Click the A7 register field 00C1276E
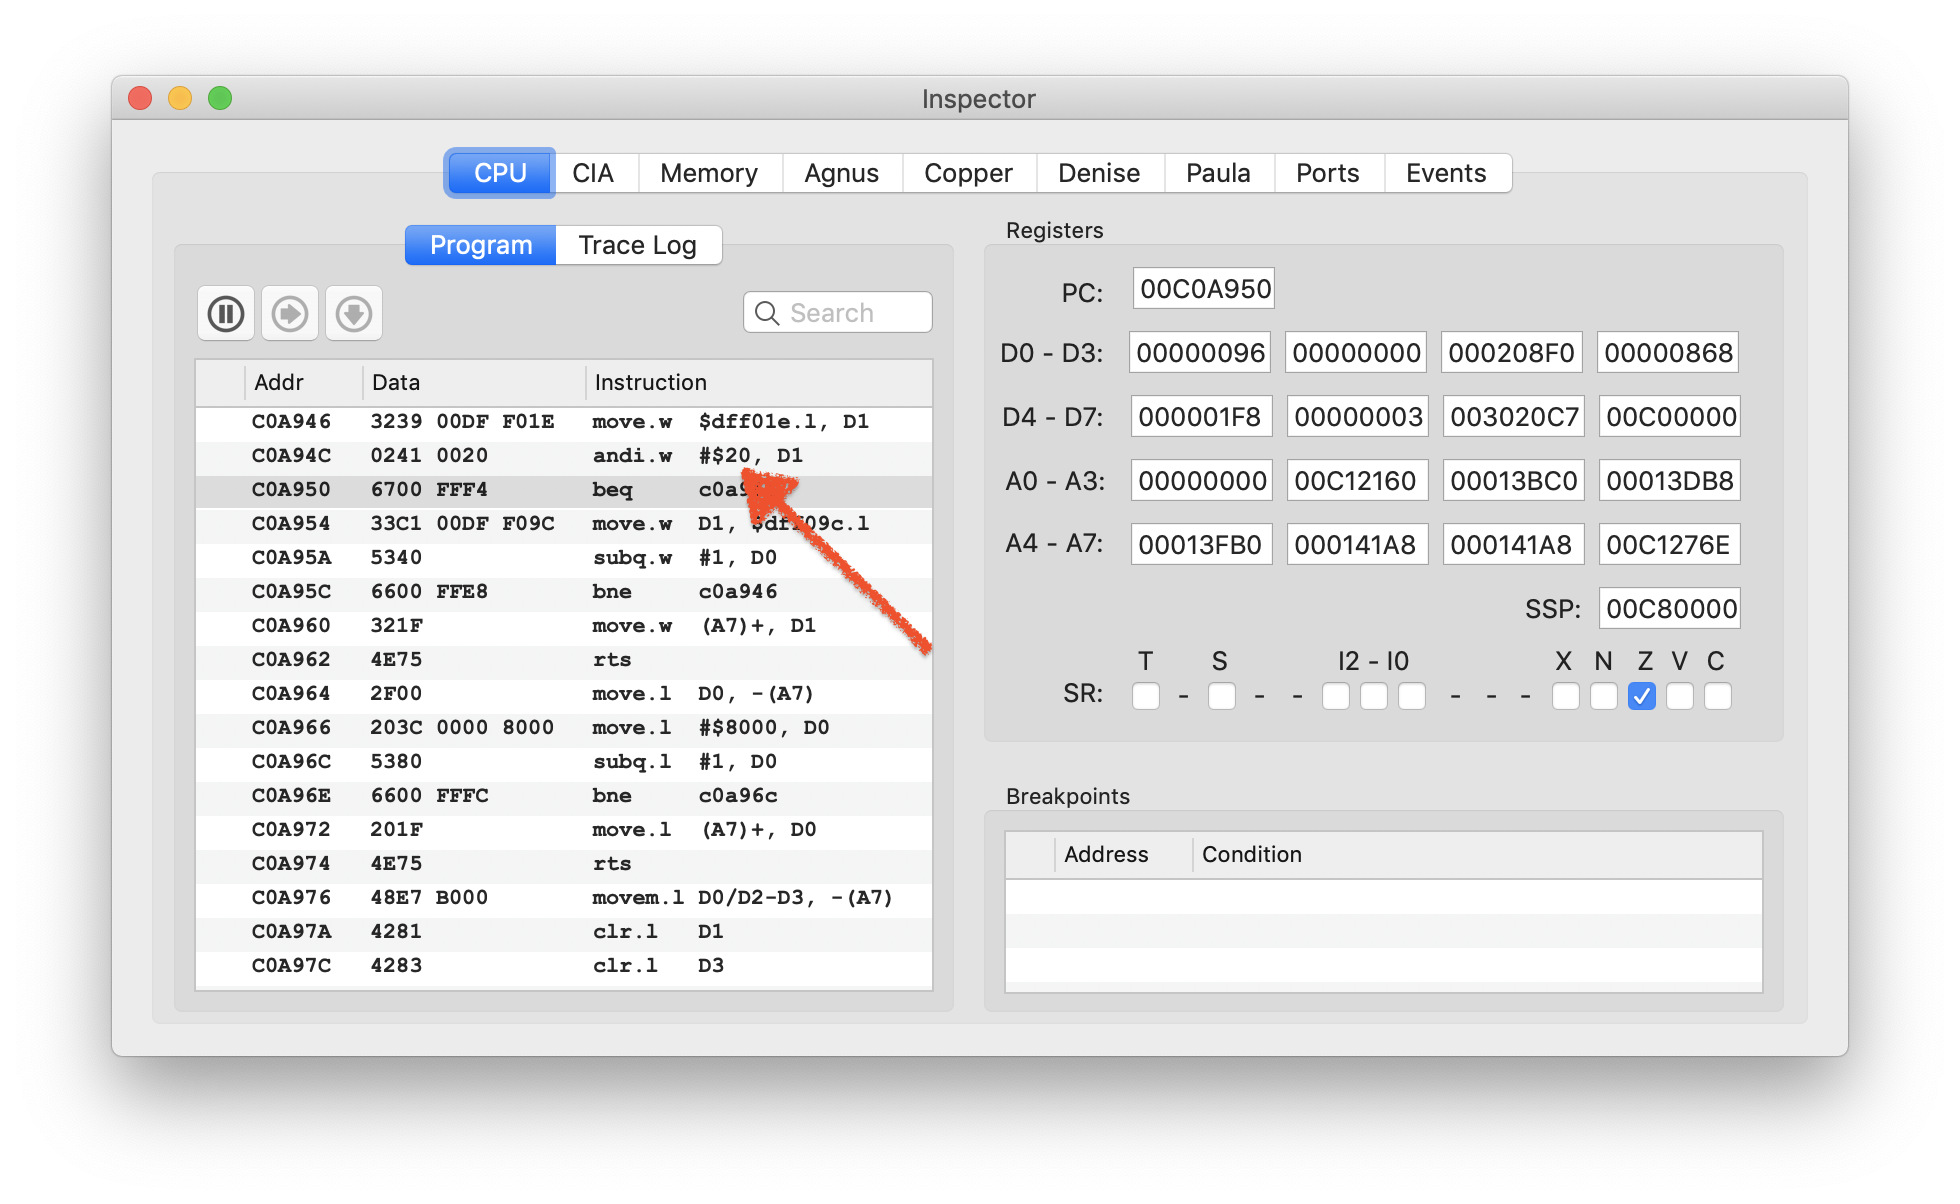The height and width of the screenshot is (1204, 1960). tap(1668, 544)
